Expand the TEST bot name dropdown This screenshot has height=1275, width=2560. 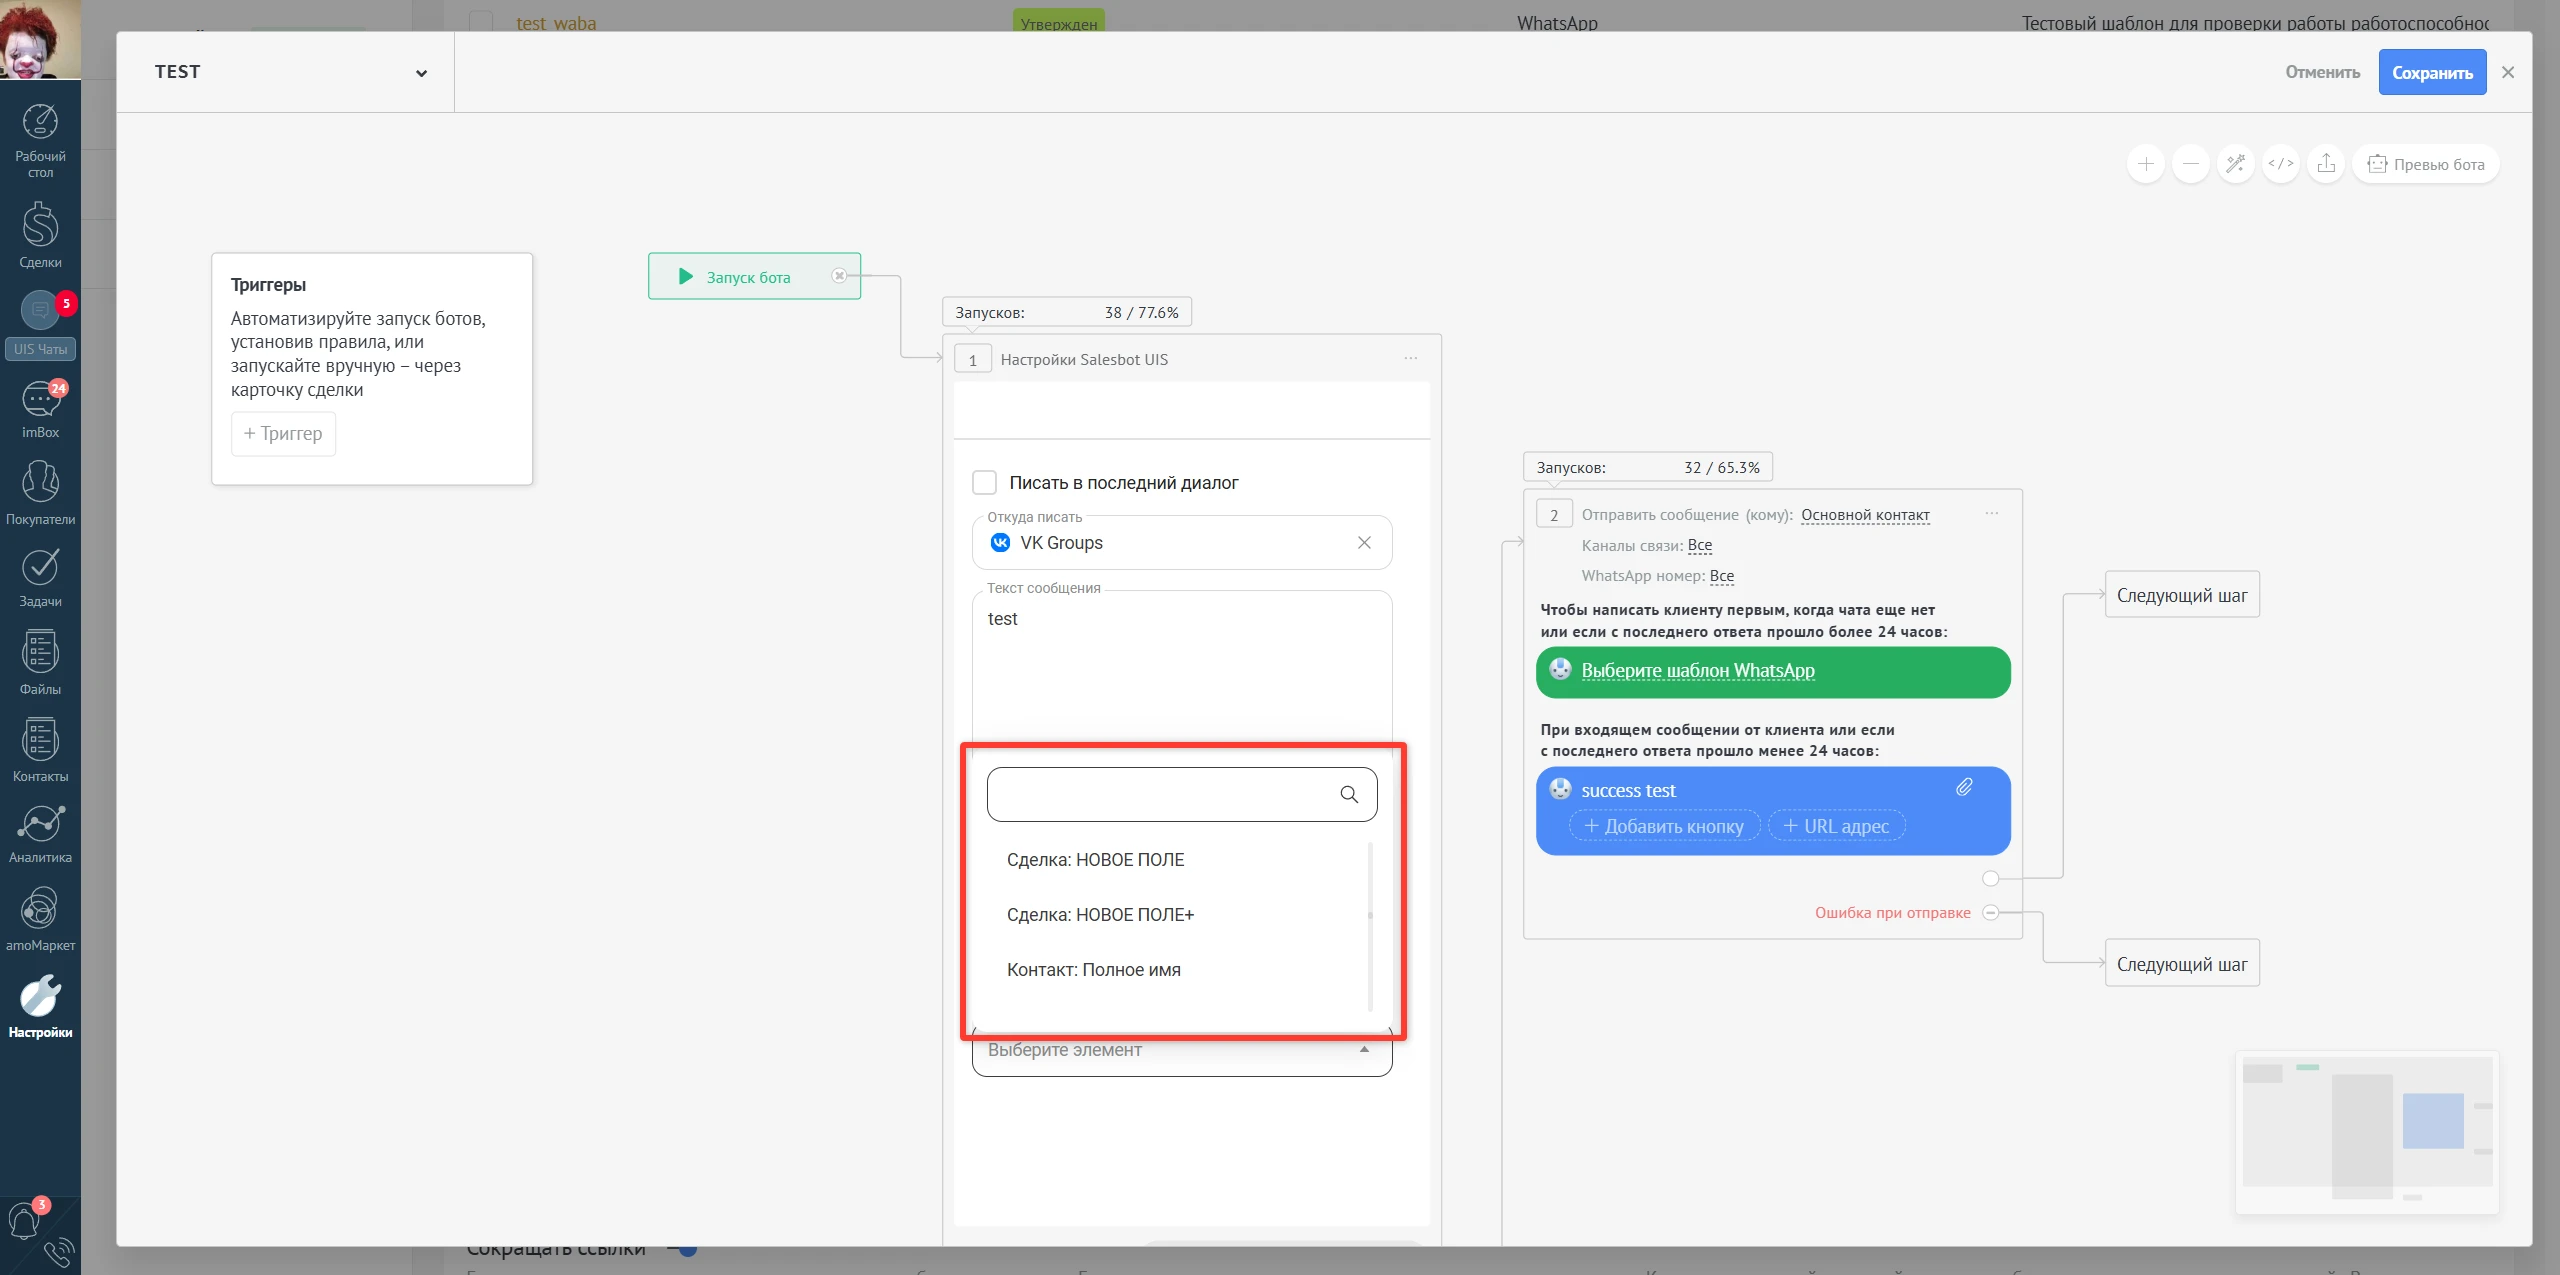click(421, 73)
